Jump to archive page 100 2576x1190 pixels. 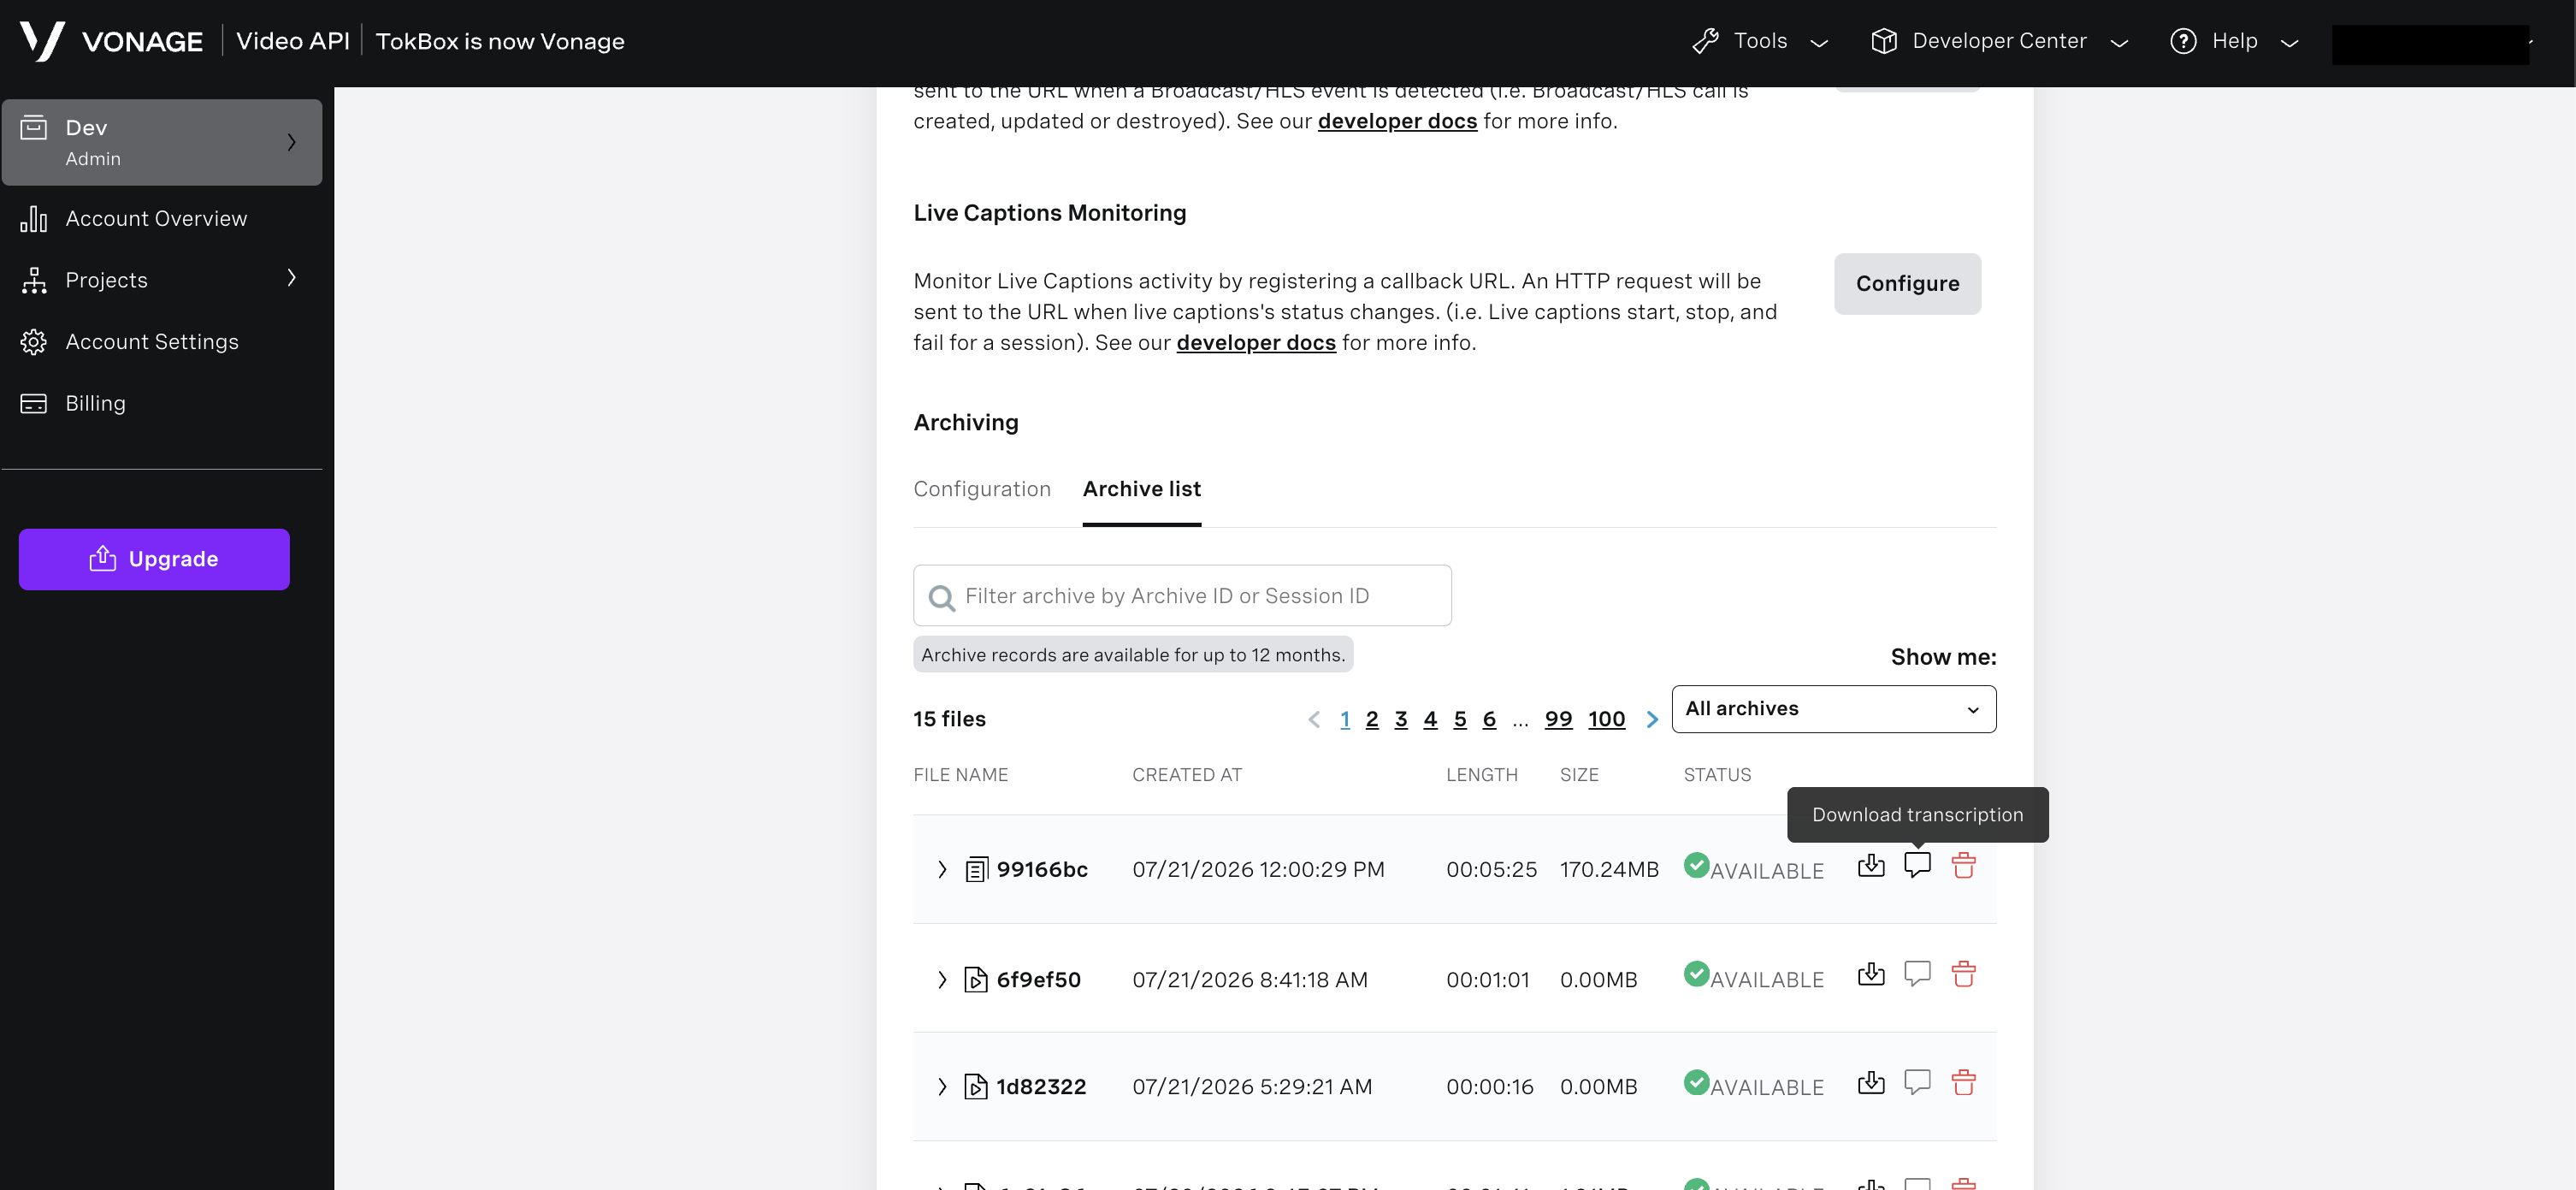(1606, 719)
